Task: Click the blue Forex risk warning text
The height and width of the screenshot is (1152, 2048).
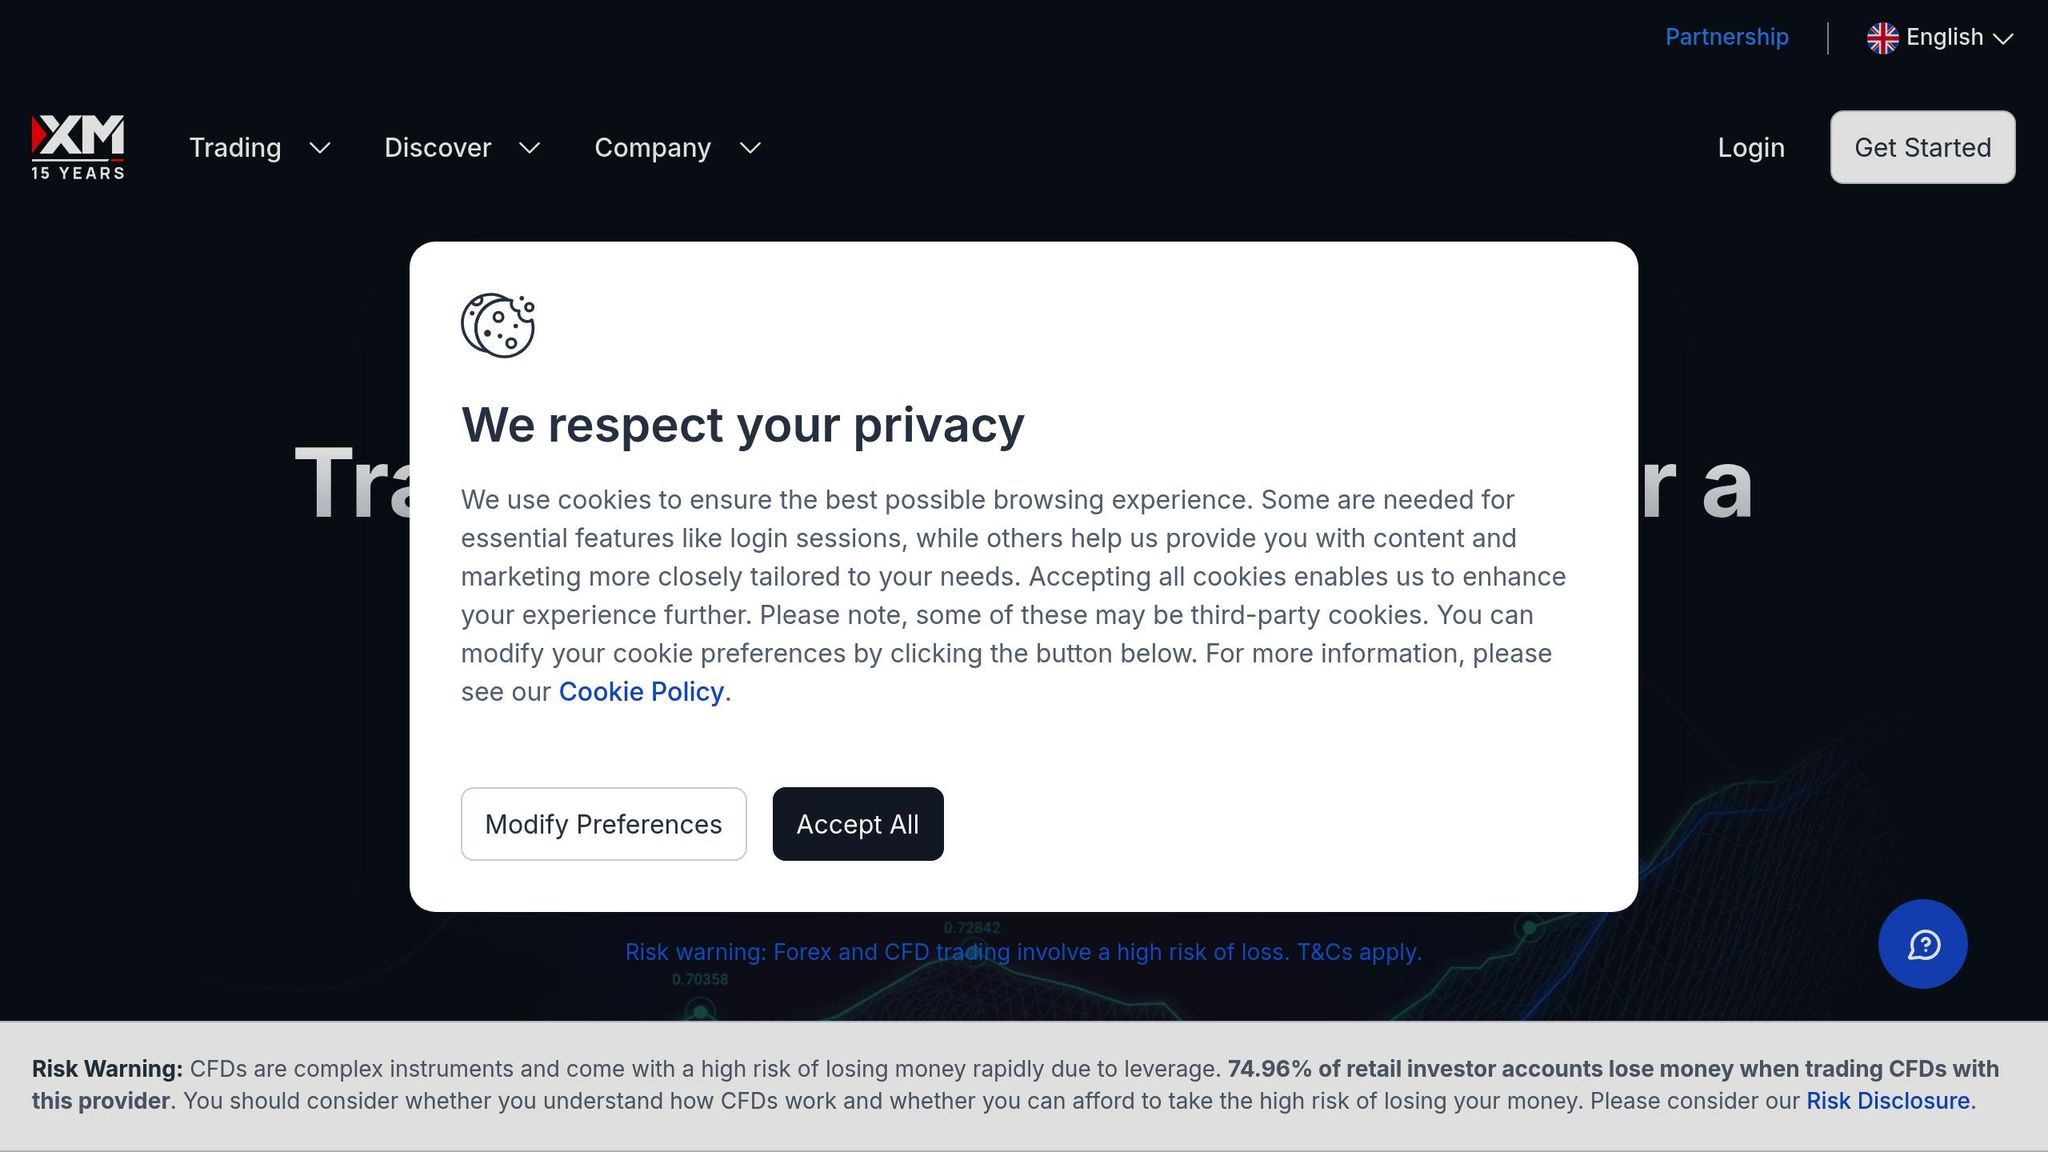Action: (x=1023, y=952)
